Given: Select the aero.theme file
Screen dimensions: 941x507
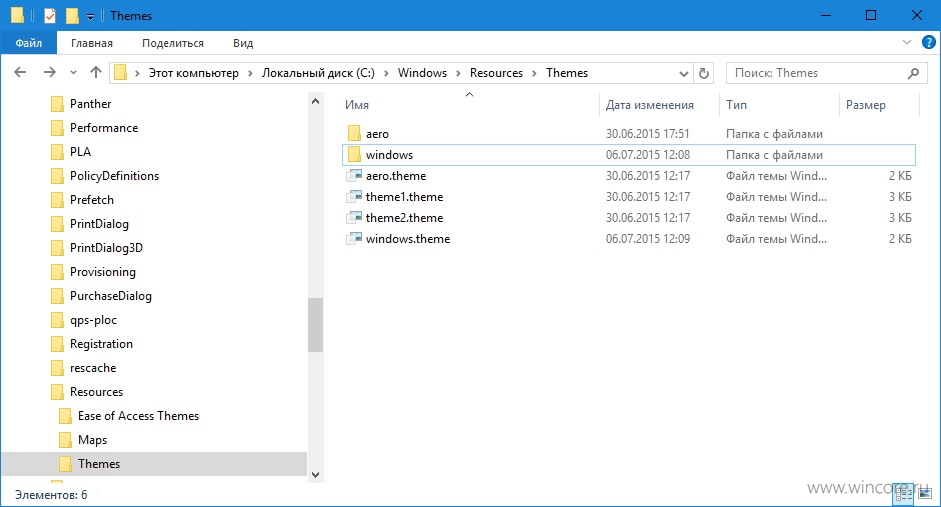Looking at the screenshot, I should (628, 176).
